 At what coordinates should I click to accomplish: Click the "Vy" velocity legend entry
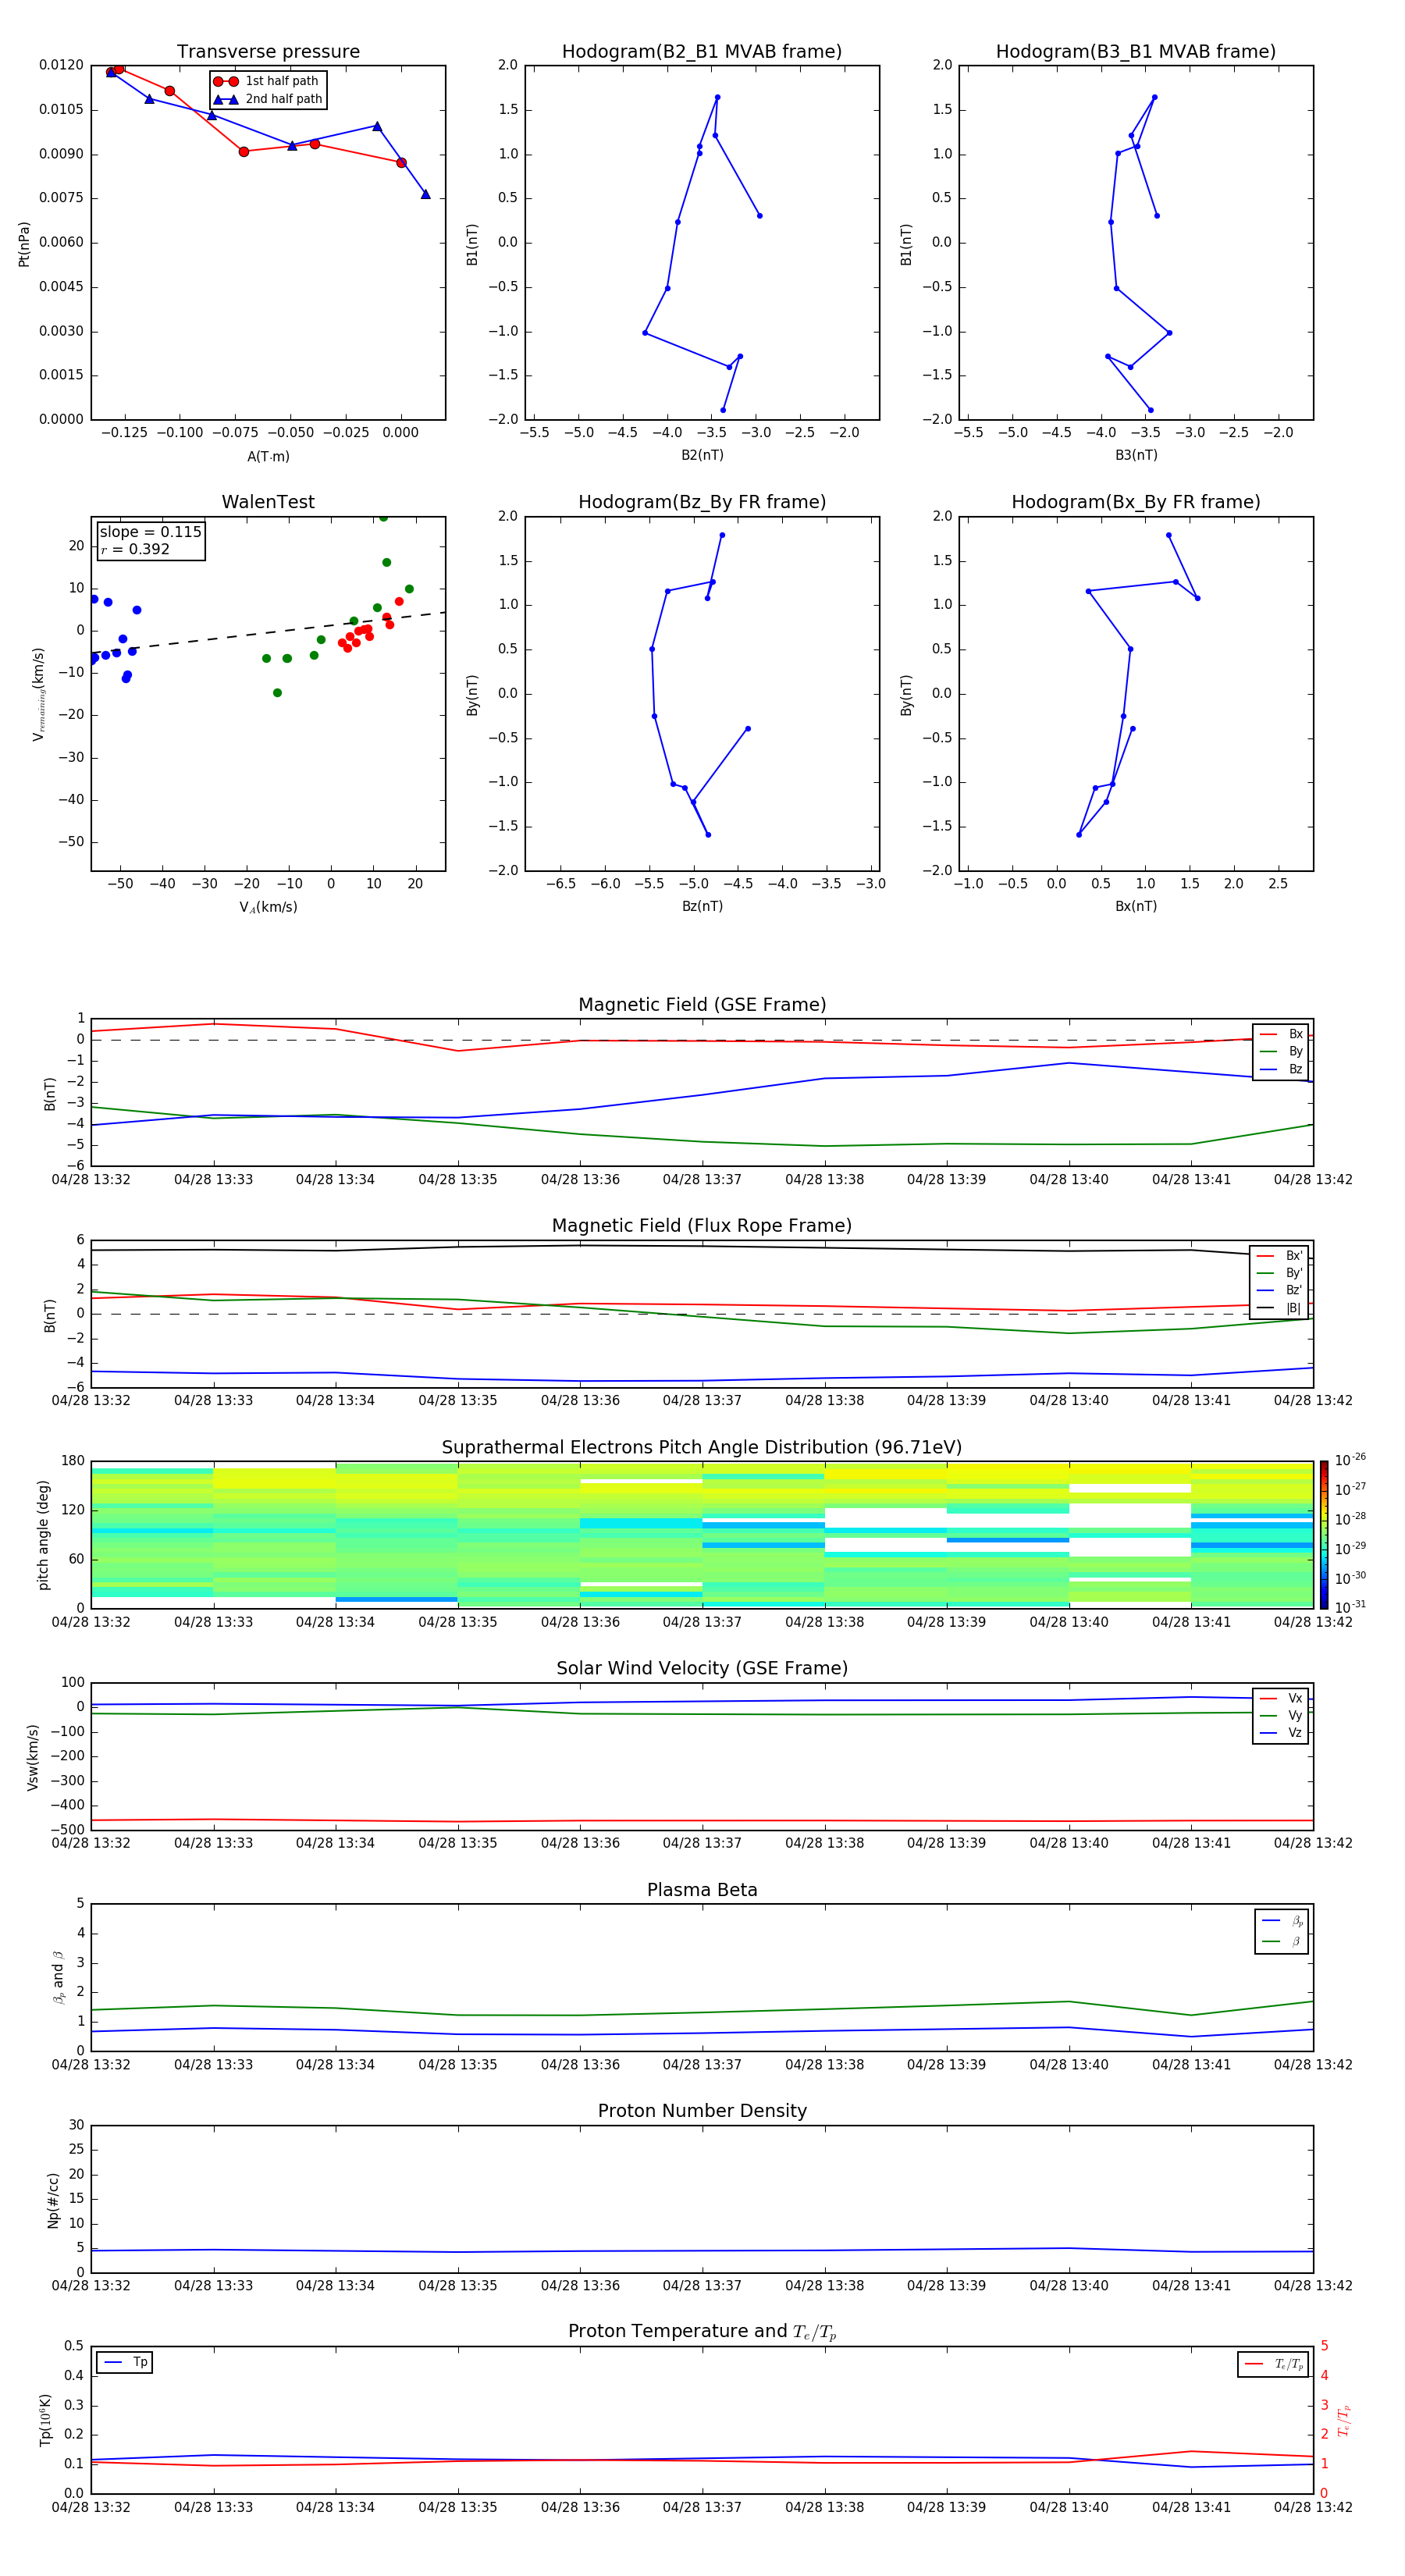1281,1715
